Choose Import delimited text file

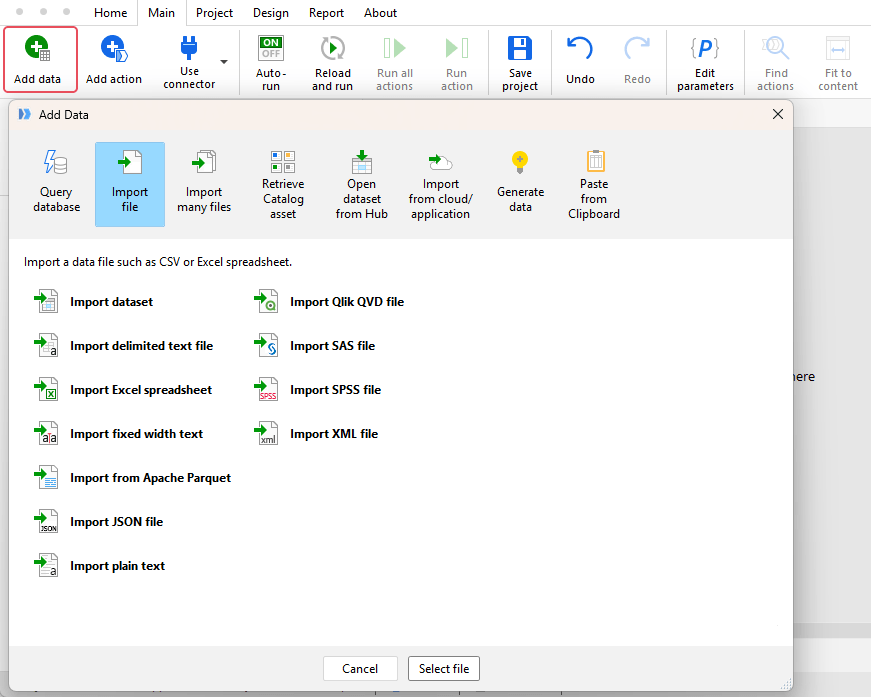(x=124, y=345)
